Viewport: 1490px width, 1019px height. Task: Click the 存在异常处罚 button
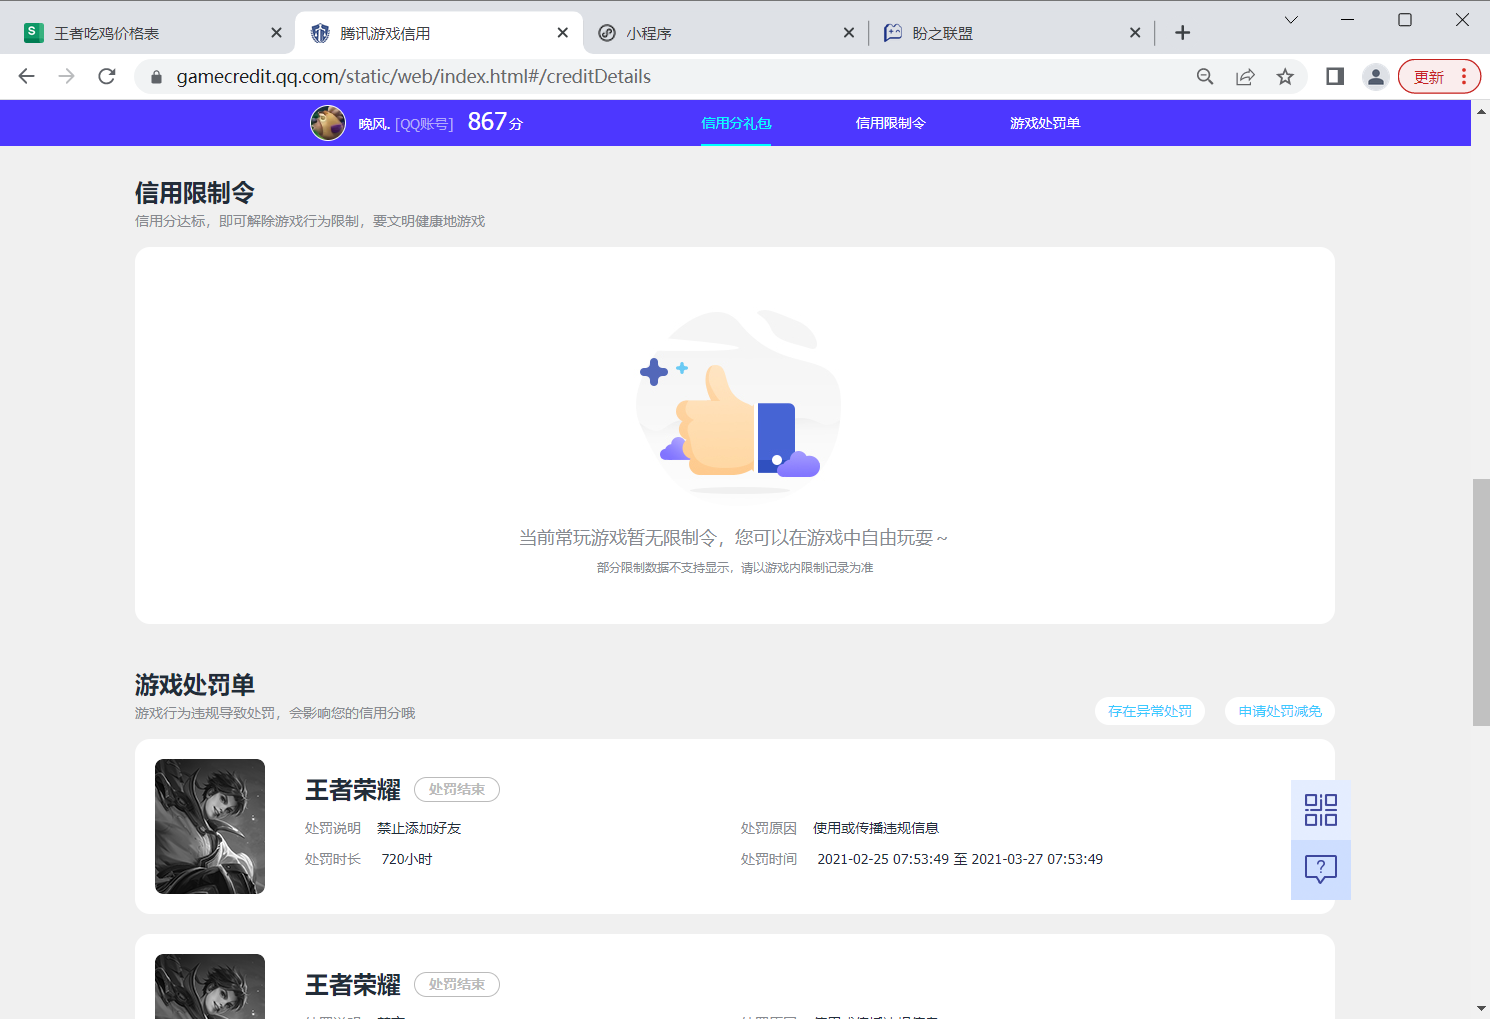1150,711
